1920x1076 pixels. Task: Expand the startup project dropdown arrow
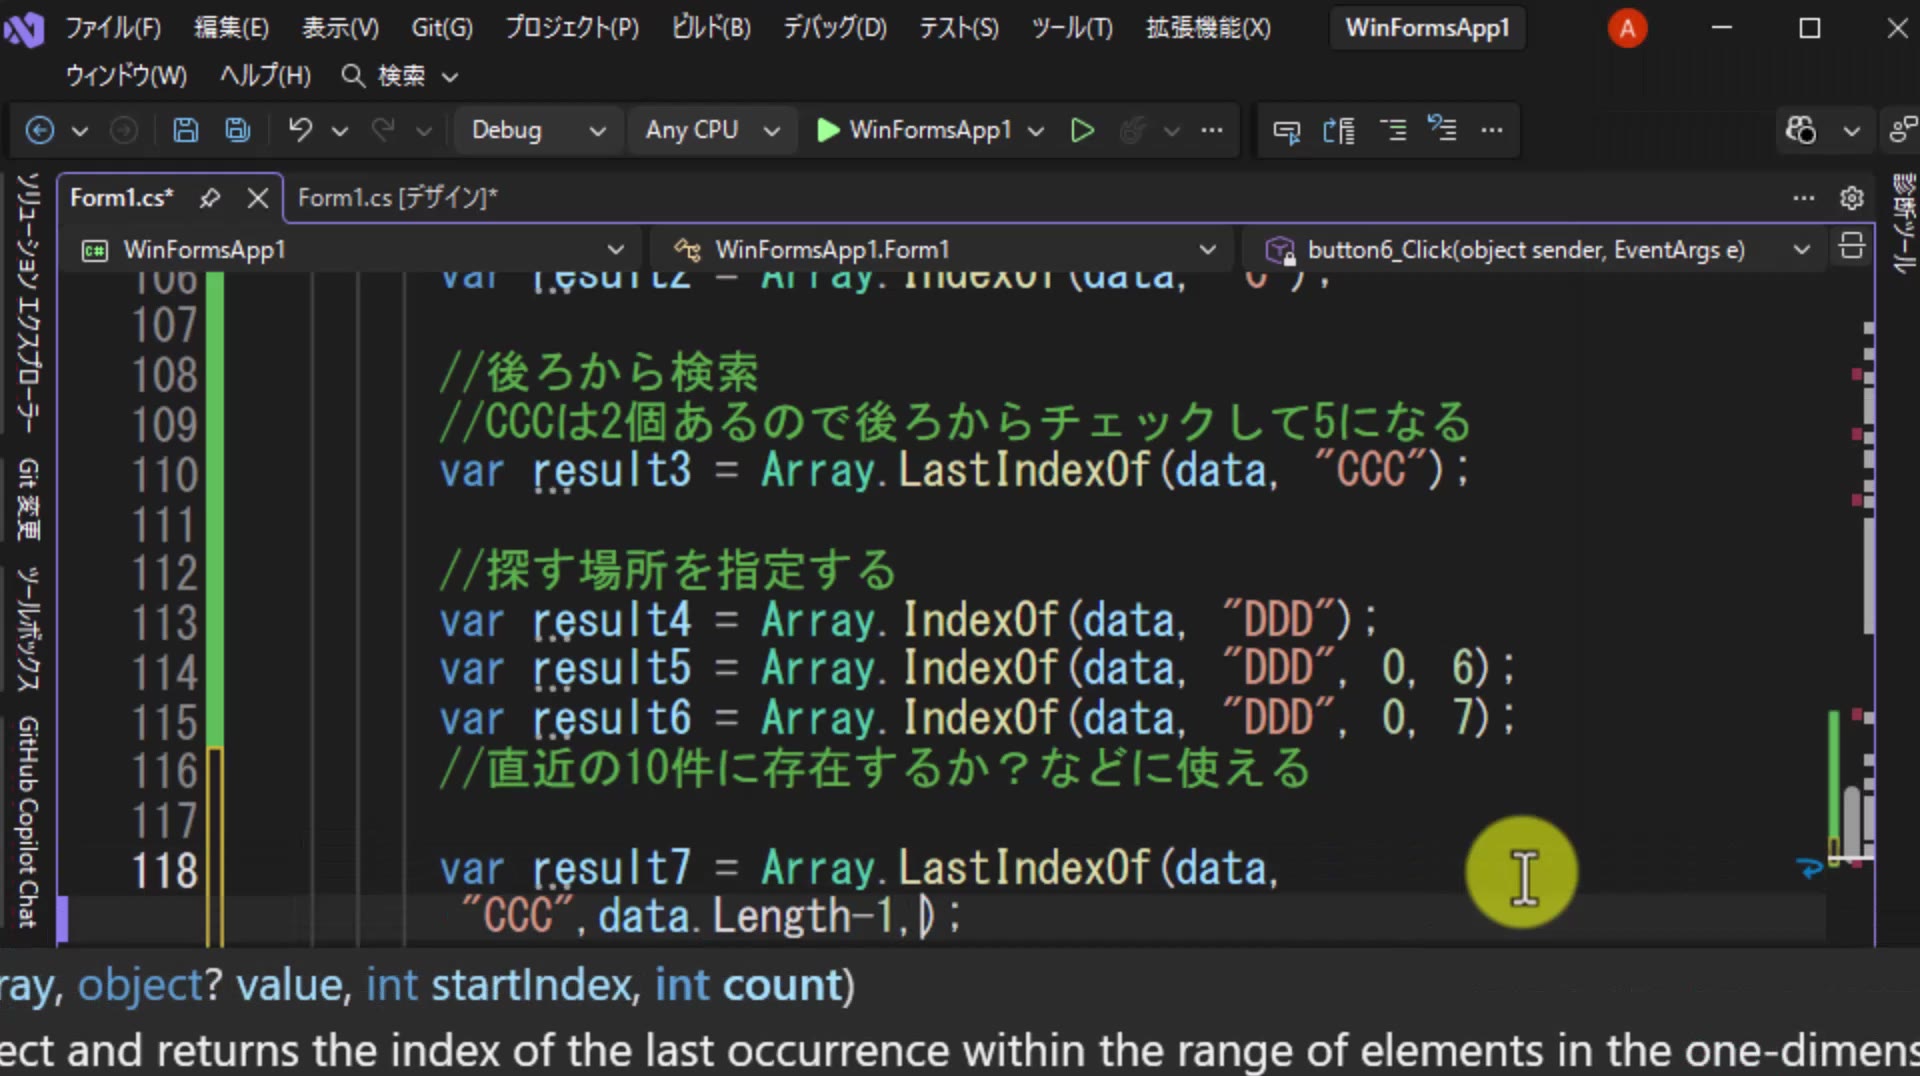point(1036,131)
